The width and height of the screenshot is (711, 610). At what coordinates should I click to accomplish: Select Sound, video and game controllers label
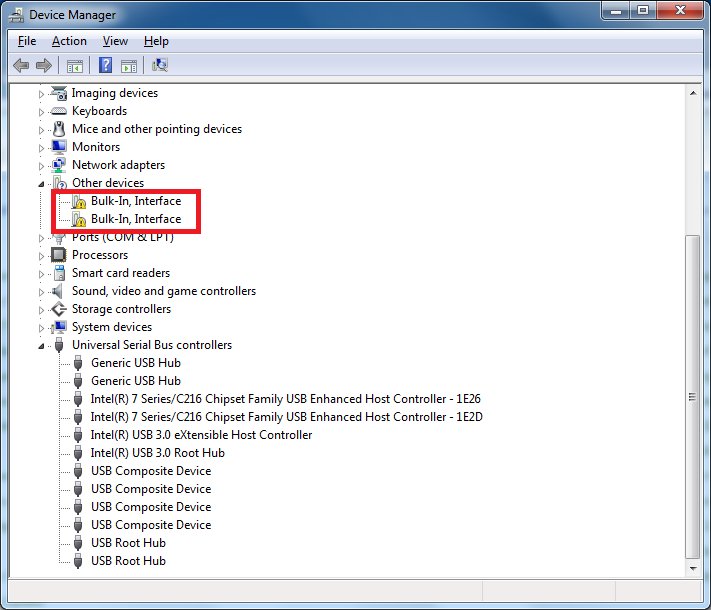(164, 291)
